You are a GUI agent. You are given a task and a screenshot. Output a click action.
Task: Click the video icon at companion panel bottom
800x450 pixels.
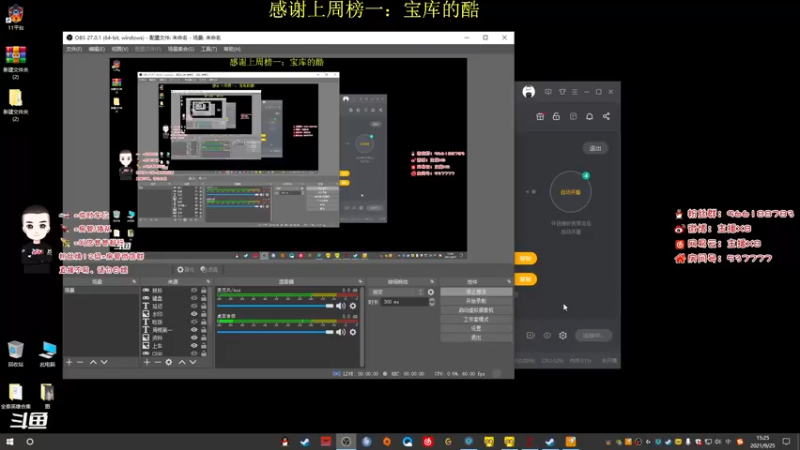531,335
